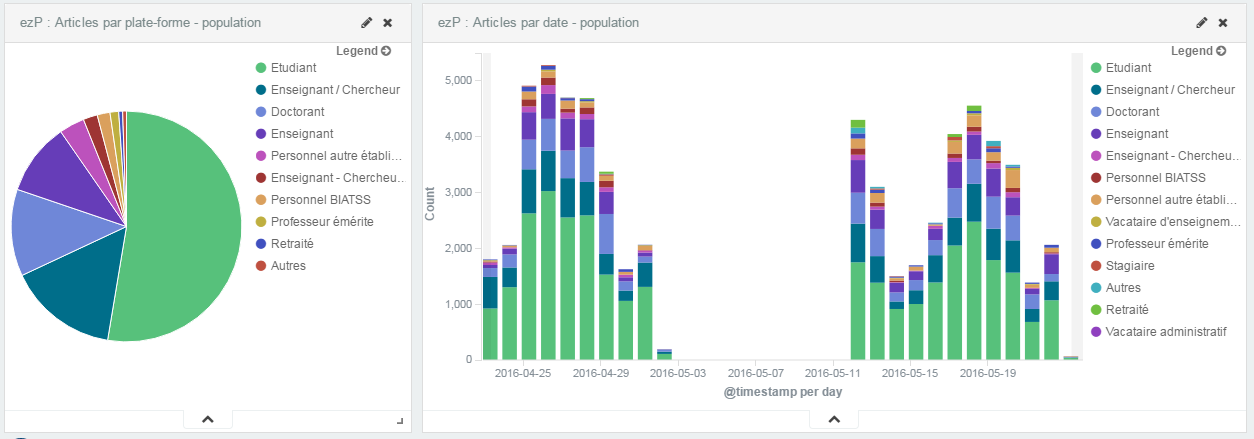The image size is (1254, 439).
Task: Edit the 'Articles par plate-forme' pie panel
Action: (x=367, y=22)
